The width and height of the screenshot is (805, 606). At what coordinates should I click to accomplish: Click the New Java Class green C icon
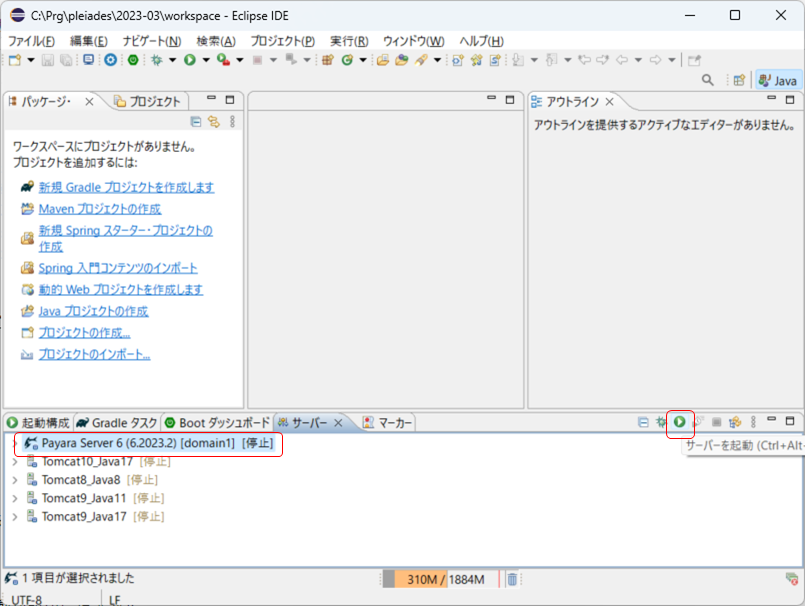(x=348, y=60)
